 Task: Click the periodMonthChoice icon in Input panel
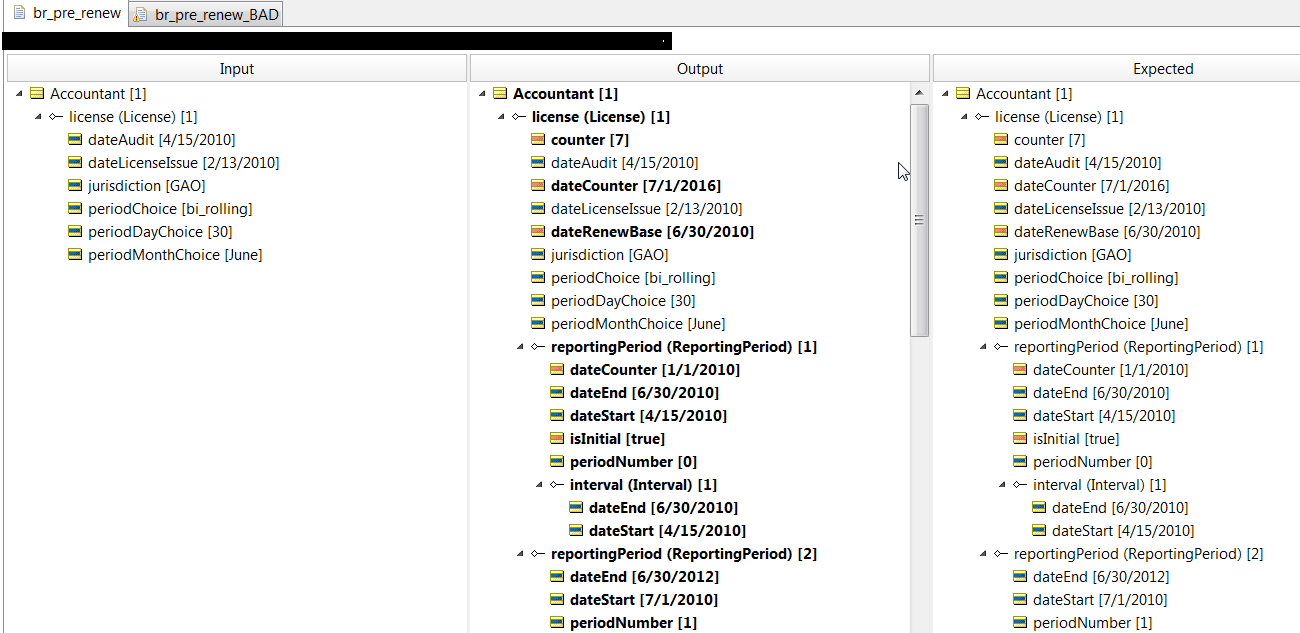tap(75, 255)
